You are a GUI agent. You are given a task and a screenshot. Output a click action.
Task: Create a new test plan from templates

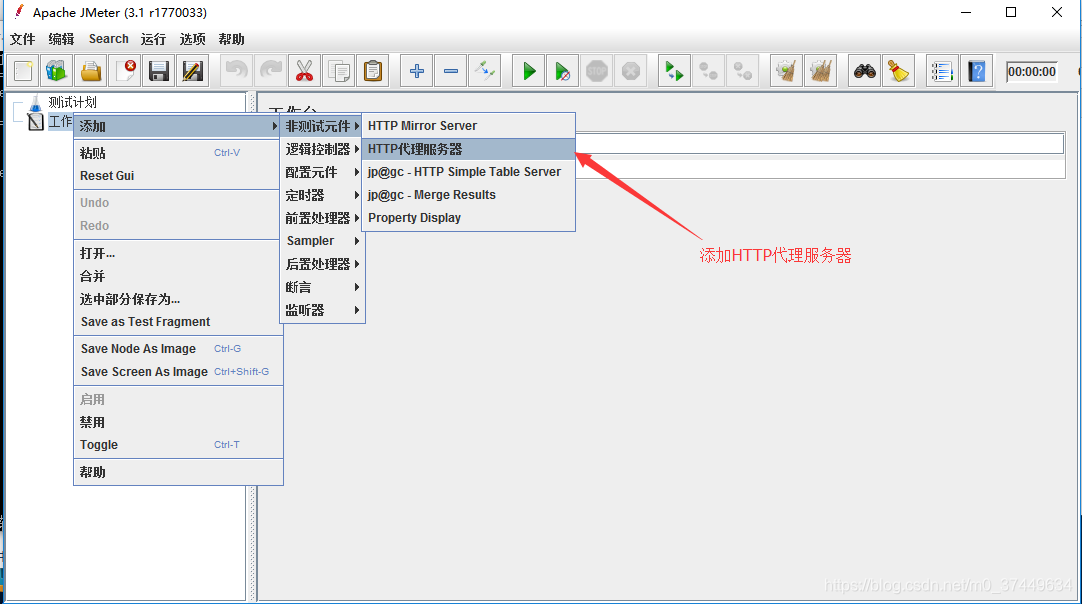tap(56, 70)
